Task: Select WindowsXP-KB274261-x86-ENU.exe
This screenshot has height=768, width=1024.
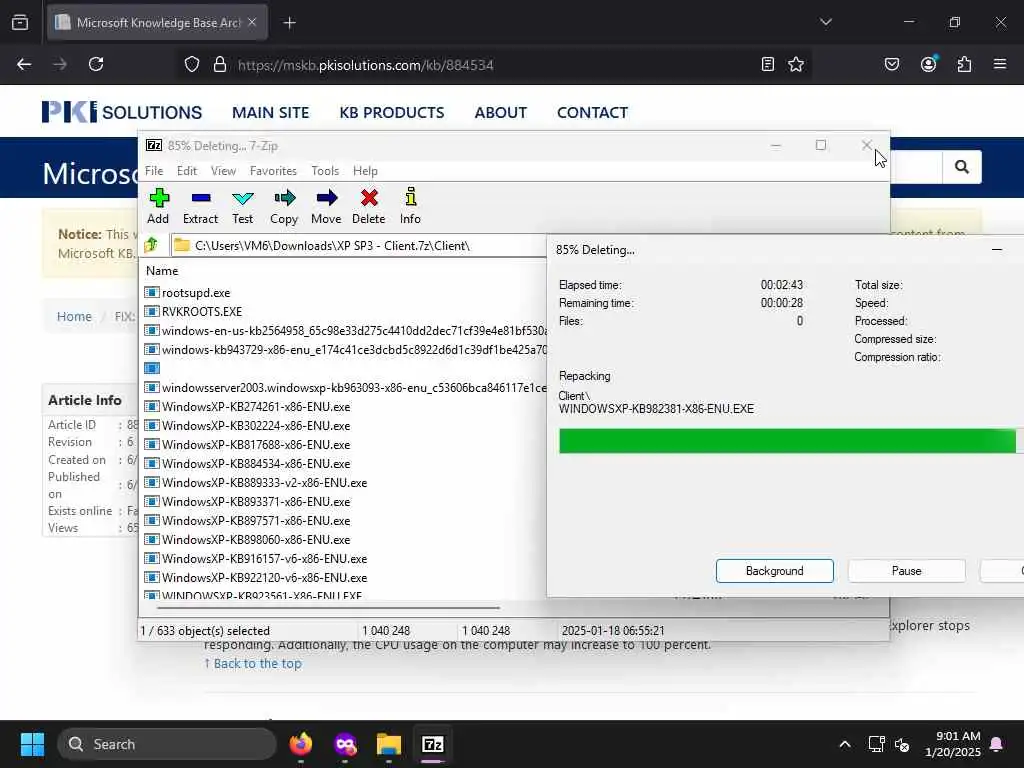Action: [x=255, y=407]
